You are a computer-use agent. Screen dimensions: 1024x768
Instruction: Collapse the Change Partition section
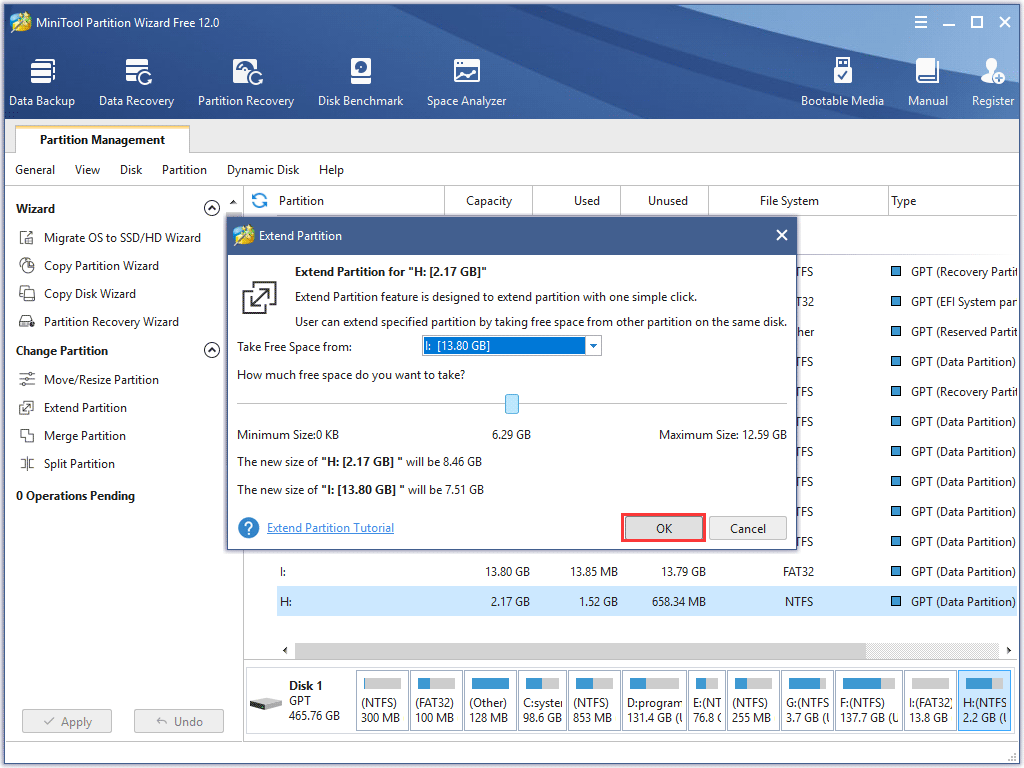click(x=212, y=350)
